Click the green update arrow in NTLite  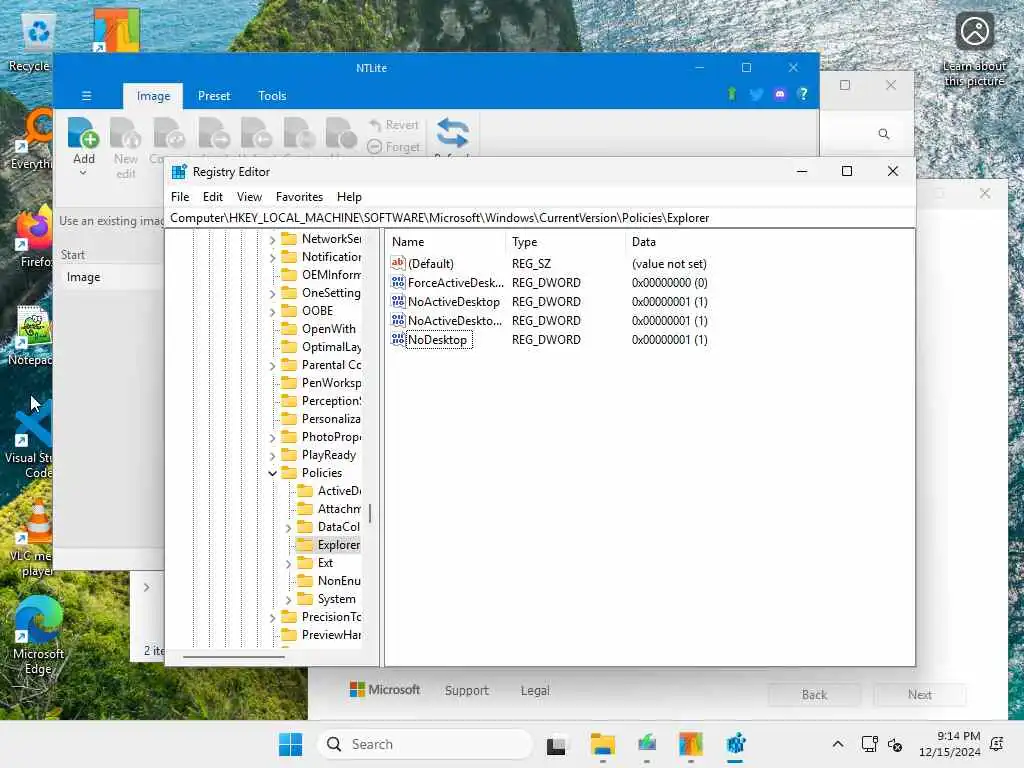[732, 94]
